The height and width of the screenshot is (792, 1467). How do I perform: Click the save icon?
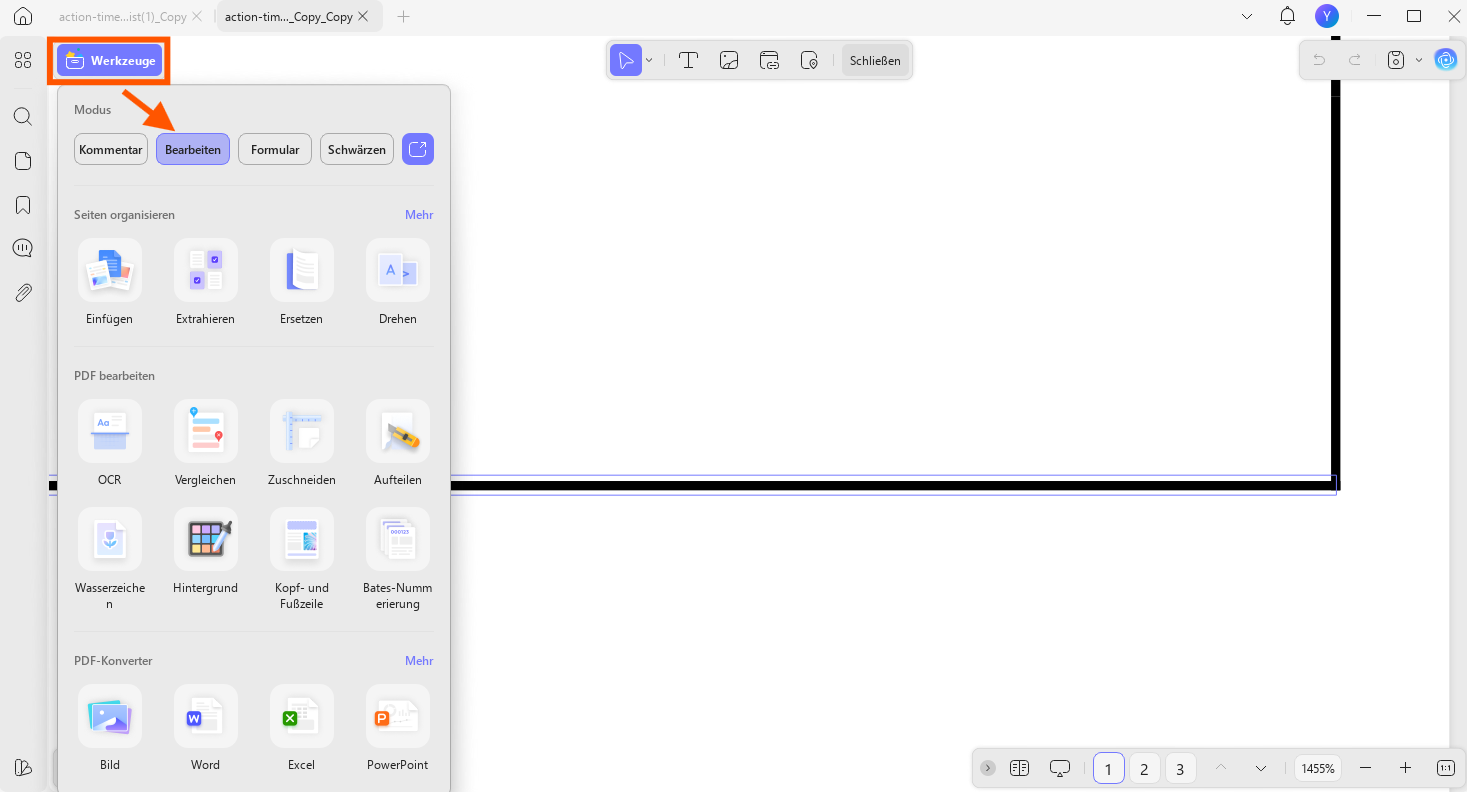coord(1396,60)
